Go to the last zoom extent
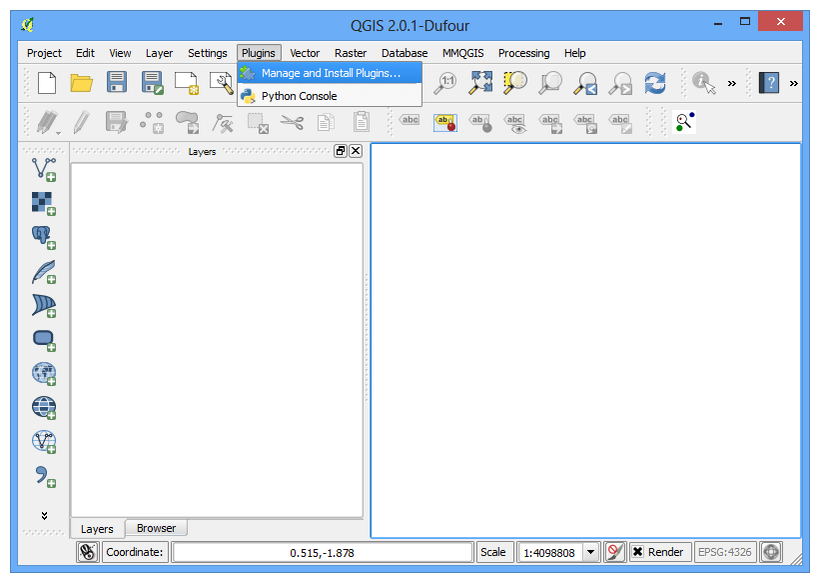 click(x=585, y=83)
